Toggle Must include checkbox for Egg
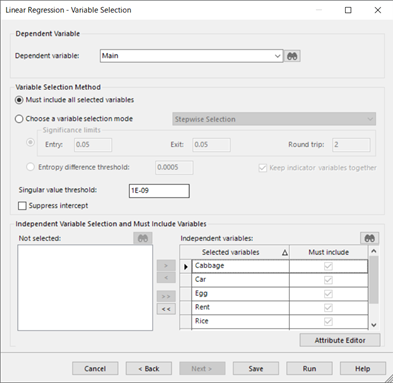The image size is (393, 383). pos(328,294)
